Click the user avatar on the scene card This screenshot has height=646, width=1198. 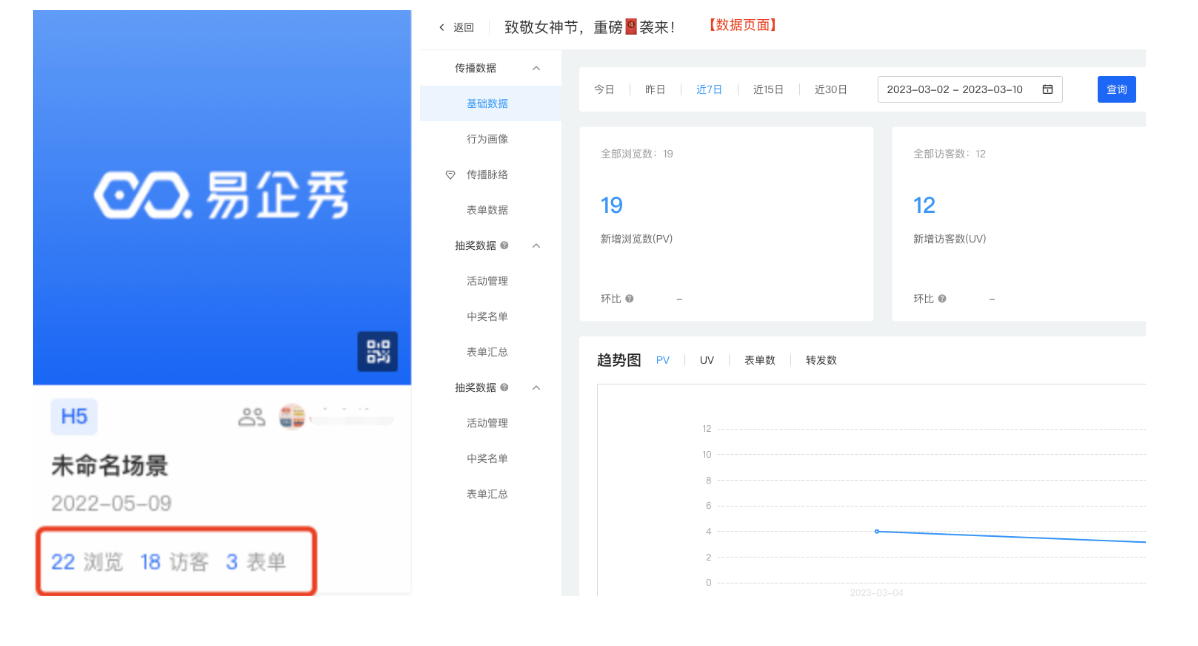292,417
